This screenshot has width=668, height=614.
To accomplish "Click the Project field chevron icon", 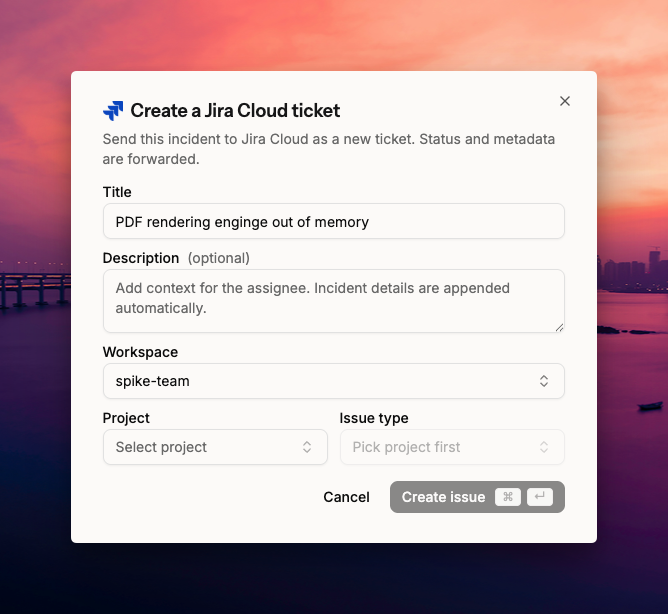I will 307,447.
